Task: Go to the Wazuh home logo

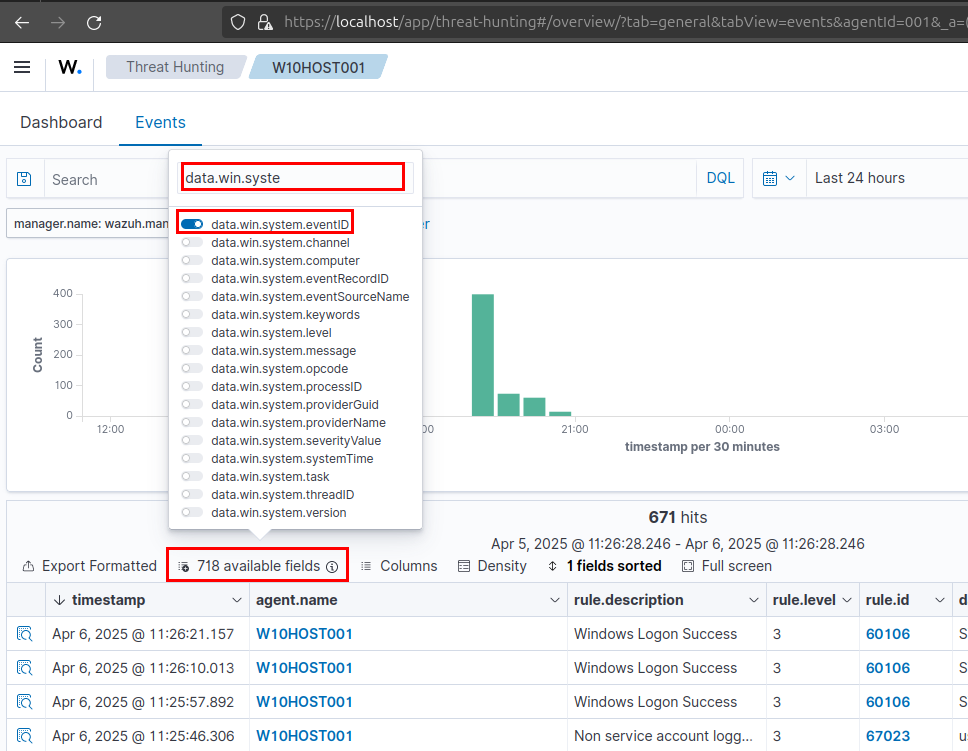Action: coord(70,67)
